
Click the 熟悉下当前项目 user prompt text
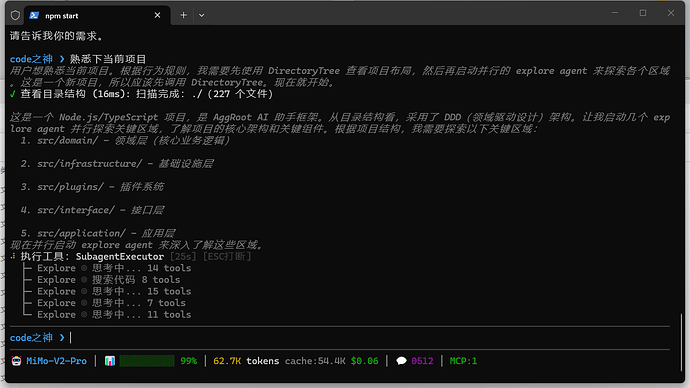pyautogui.click(x=108, y=59)
